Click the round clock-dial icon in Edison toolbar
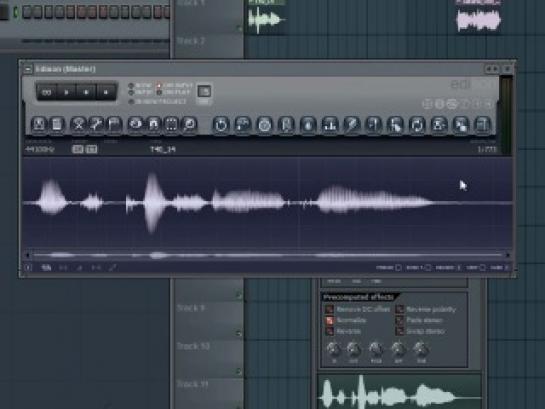Viewport: 545px width, 409px height. [264, 125]
